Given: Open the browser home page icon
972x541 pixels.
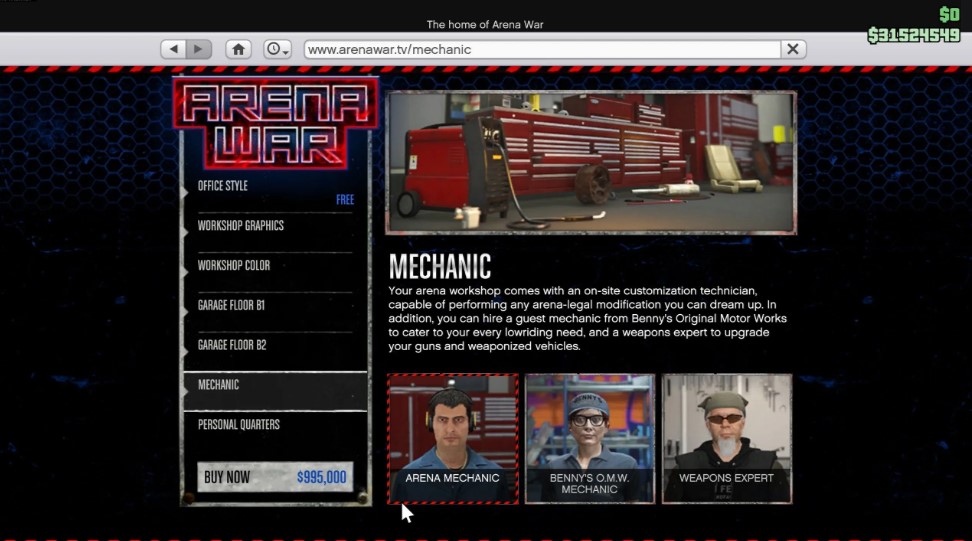Looking at the screenshot, I should click(238, 49).
